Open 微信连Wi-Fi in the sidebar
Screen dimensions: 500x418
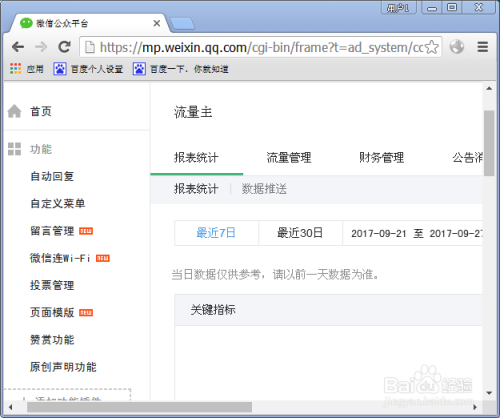(60, 258)
